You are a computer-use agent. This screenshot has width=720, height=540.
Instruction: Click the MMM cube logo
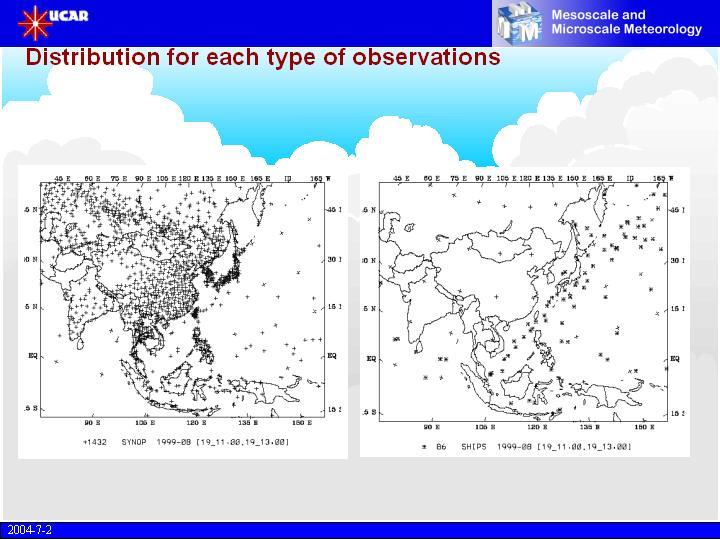point(519,23)
